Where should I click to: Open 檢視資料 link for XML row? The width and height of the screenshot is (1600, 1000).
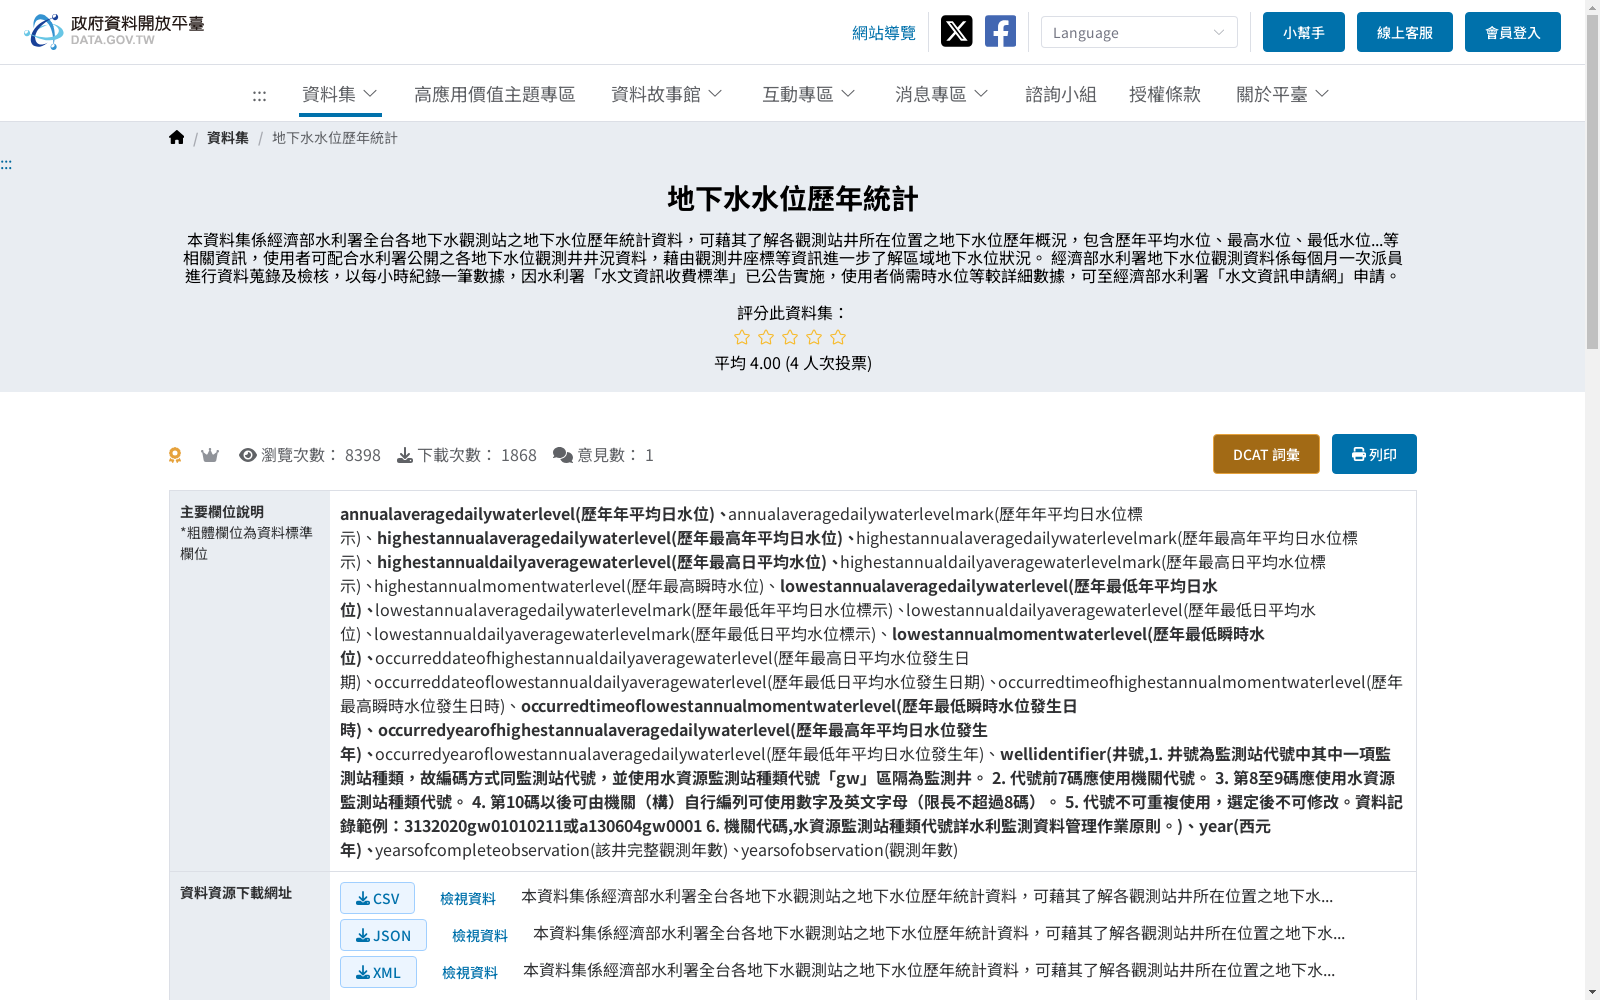470,973
